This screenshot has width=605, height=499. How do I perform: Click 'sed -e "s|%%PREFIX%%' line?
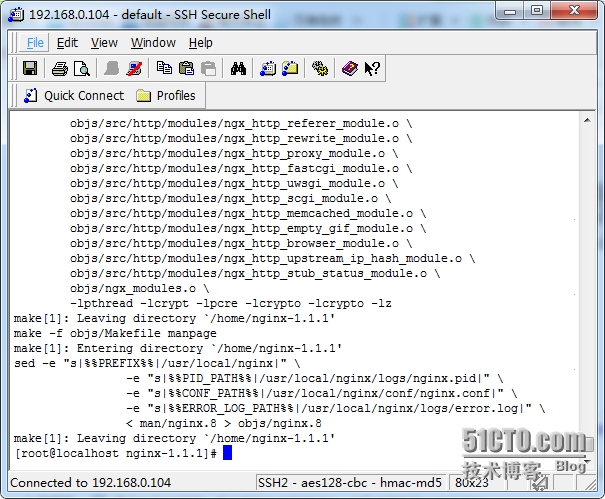tap(157, 363)
